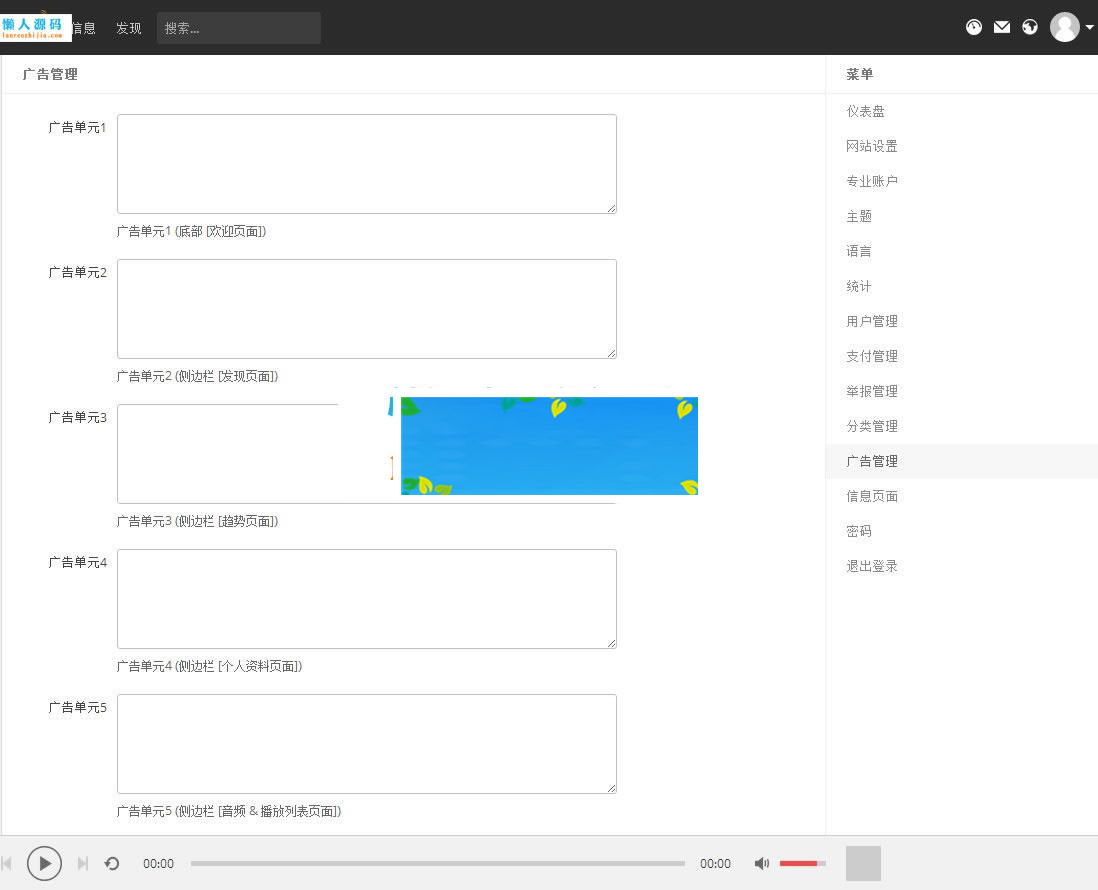Screen dimensions: 1098x890
Task: Open messages via the envelope icon
Action: [1002, 27]
